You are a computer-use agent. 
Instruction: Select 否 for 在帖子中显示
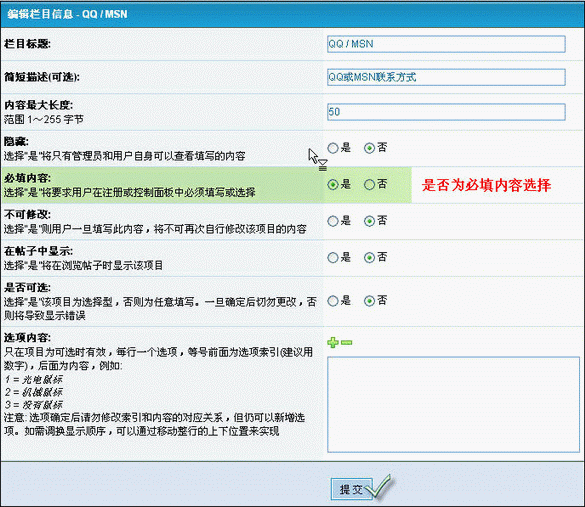point(369,258)
